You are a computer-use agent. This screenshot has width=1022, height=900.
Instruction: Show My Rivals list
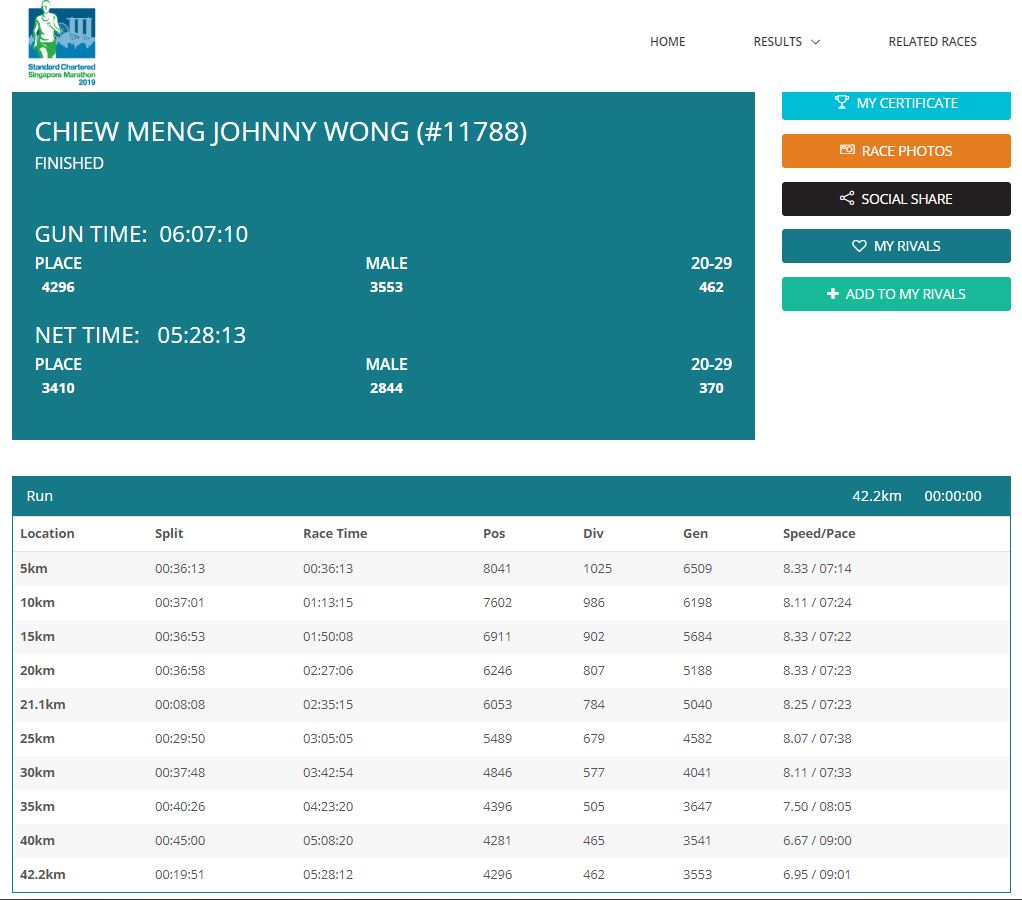(x=896, y=246)
